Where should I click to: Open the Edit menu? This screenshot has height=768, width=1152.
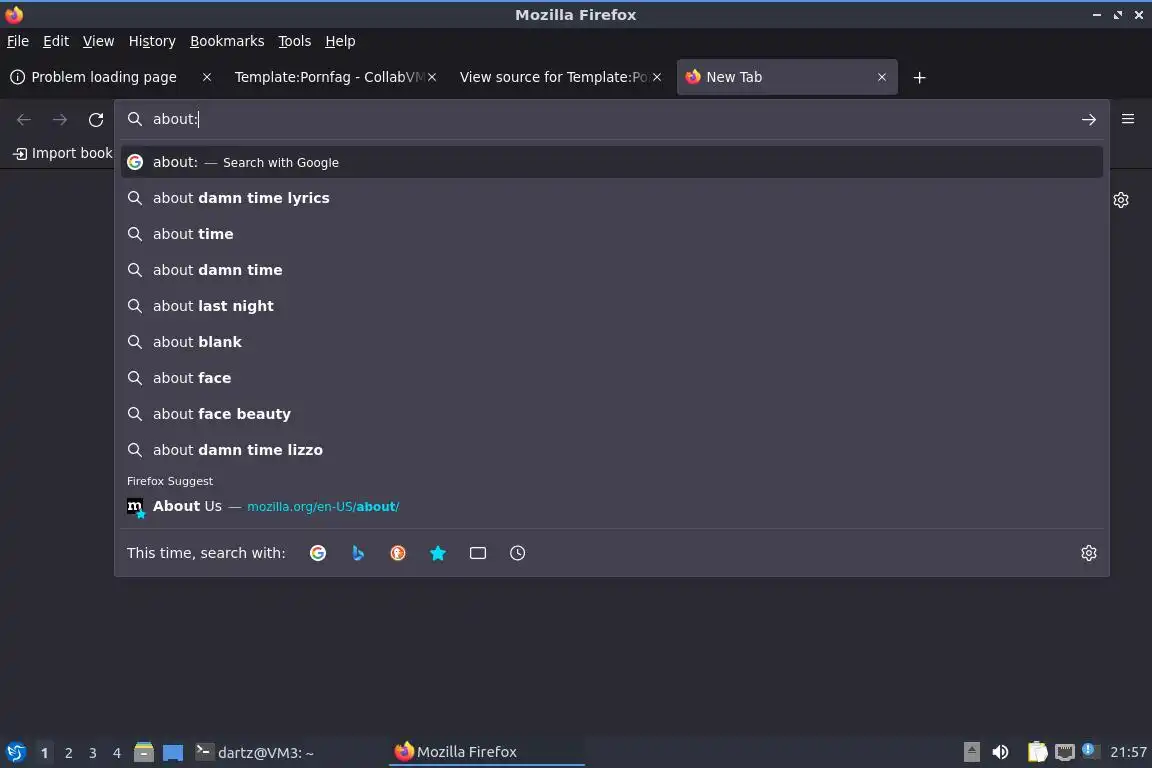coord(56,41)
